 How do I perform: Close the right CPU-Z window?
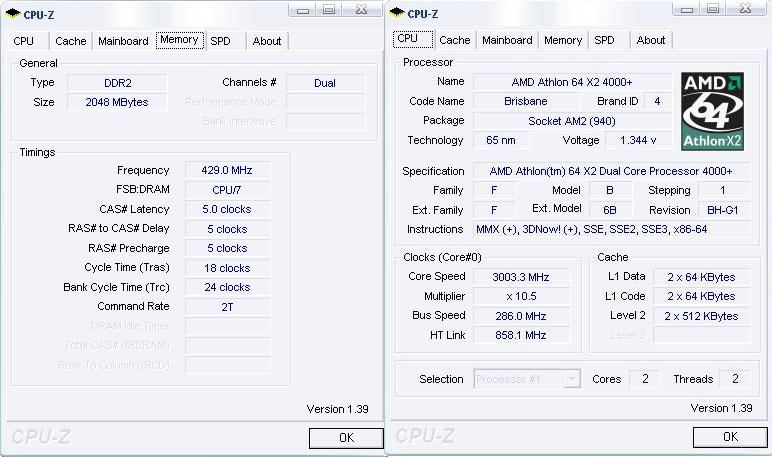coord(745,8)
